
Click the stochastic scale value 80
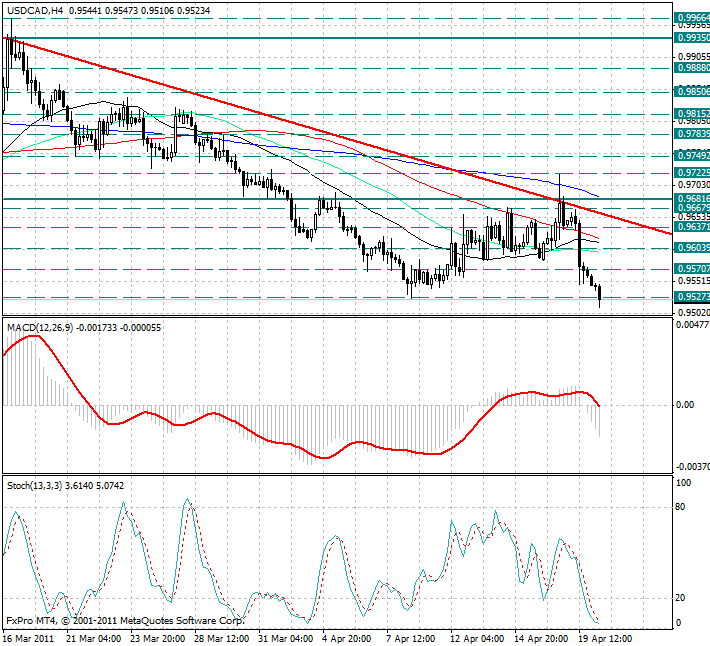[x=683, y=507]
